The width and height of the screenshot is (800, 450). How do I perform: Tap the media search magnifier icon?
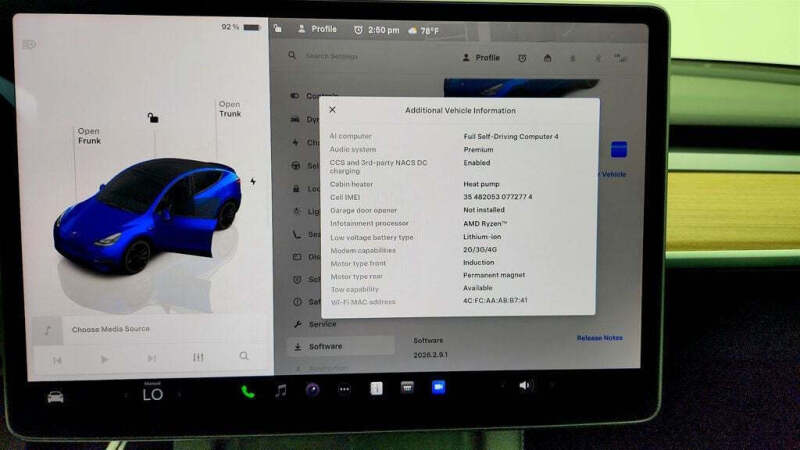pyautogui.click(x=244, y=356)
